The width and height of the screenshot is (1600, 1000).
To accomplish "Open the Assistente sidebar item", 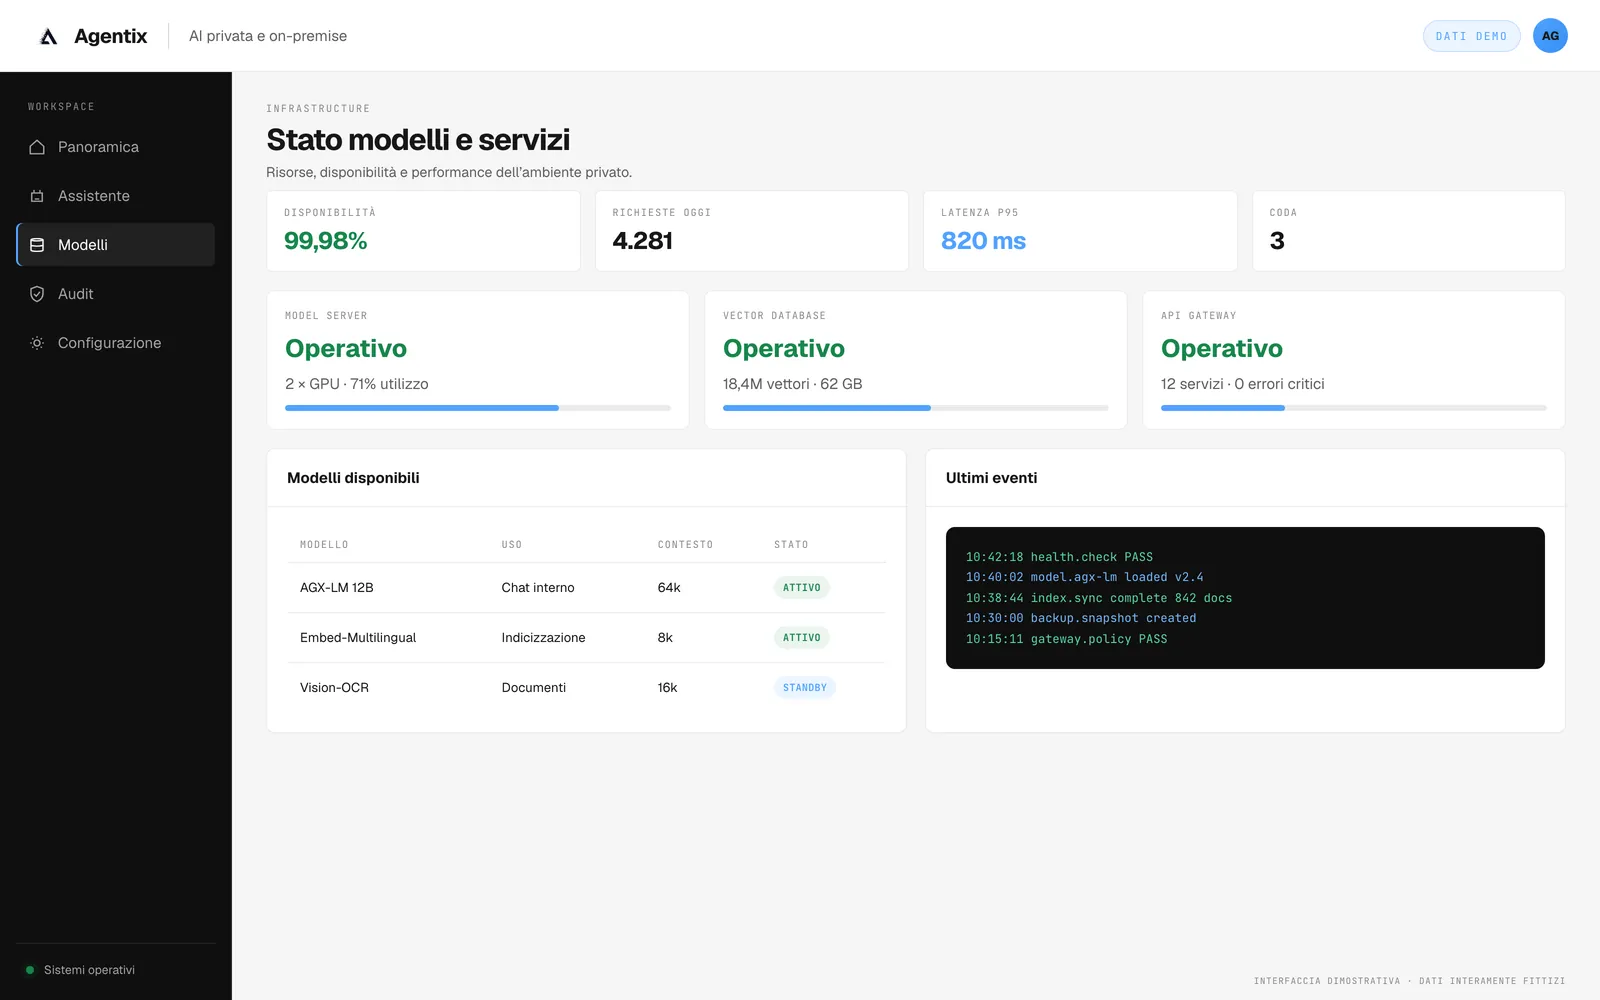I will click(116, 196).
